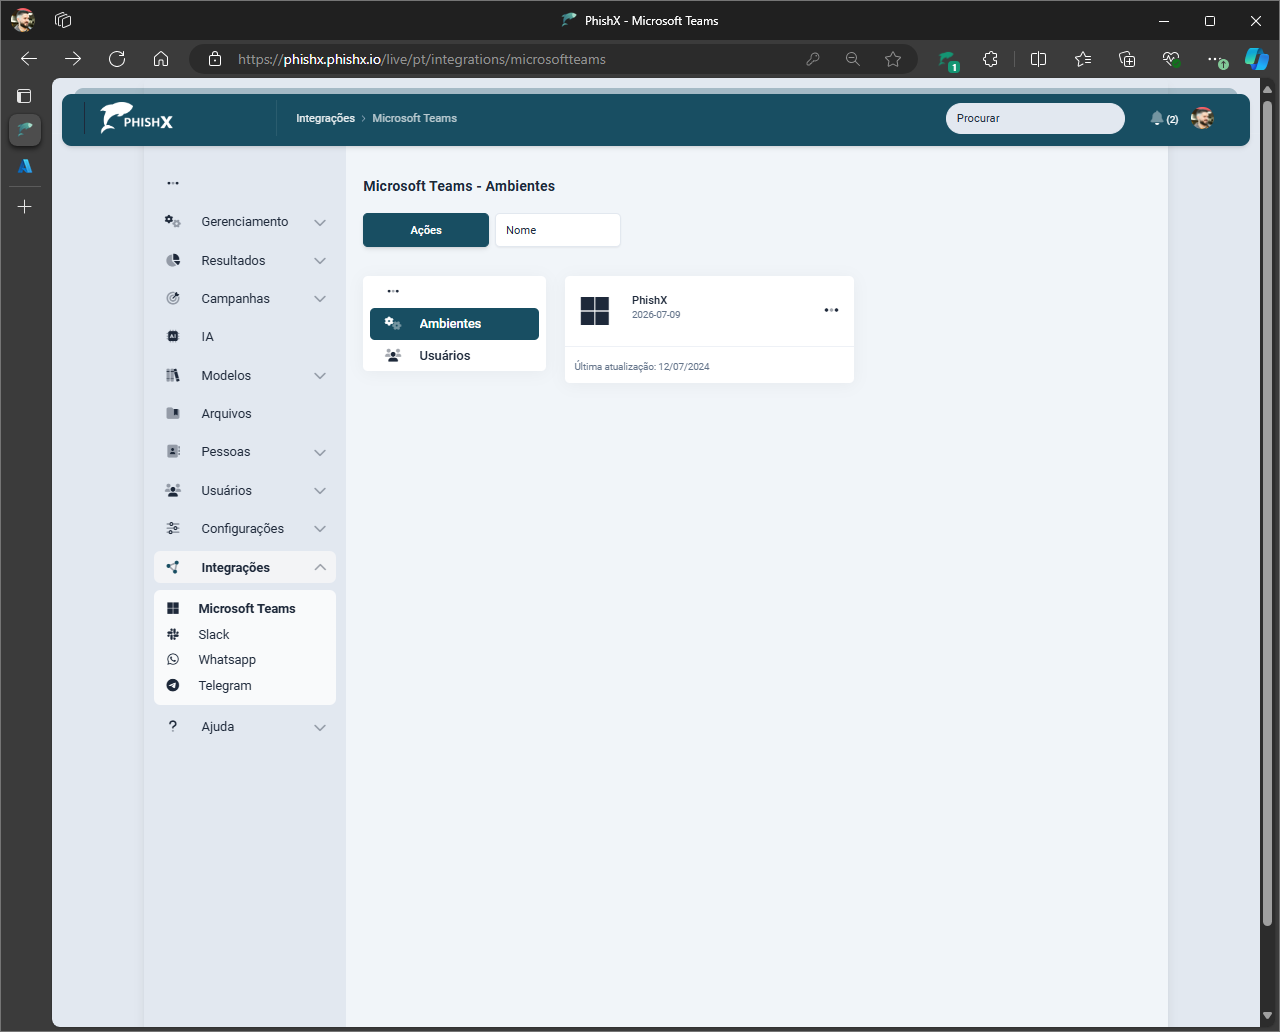The width and height of the screenshot is (1280, 1032).
Task: Add page to favorites star icon
Action: click(893, 59)
